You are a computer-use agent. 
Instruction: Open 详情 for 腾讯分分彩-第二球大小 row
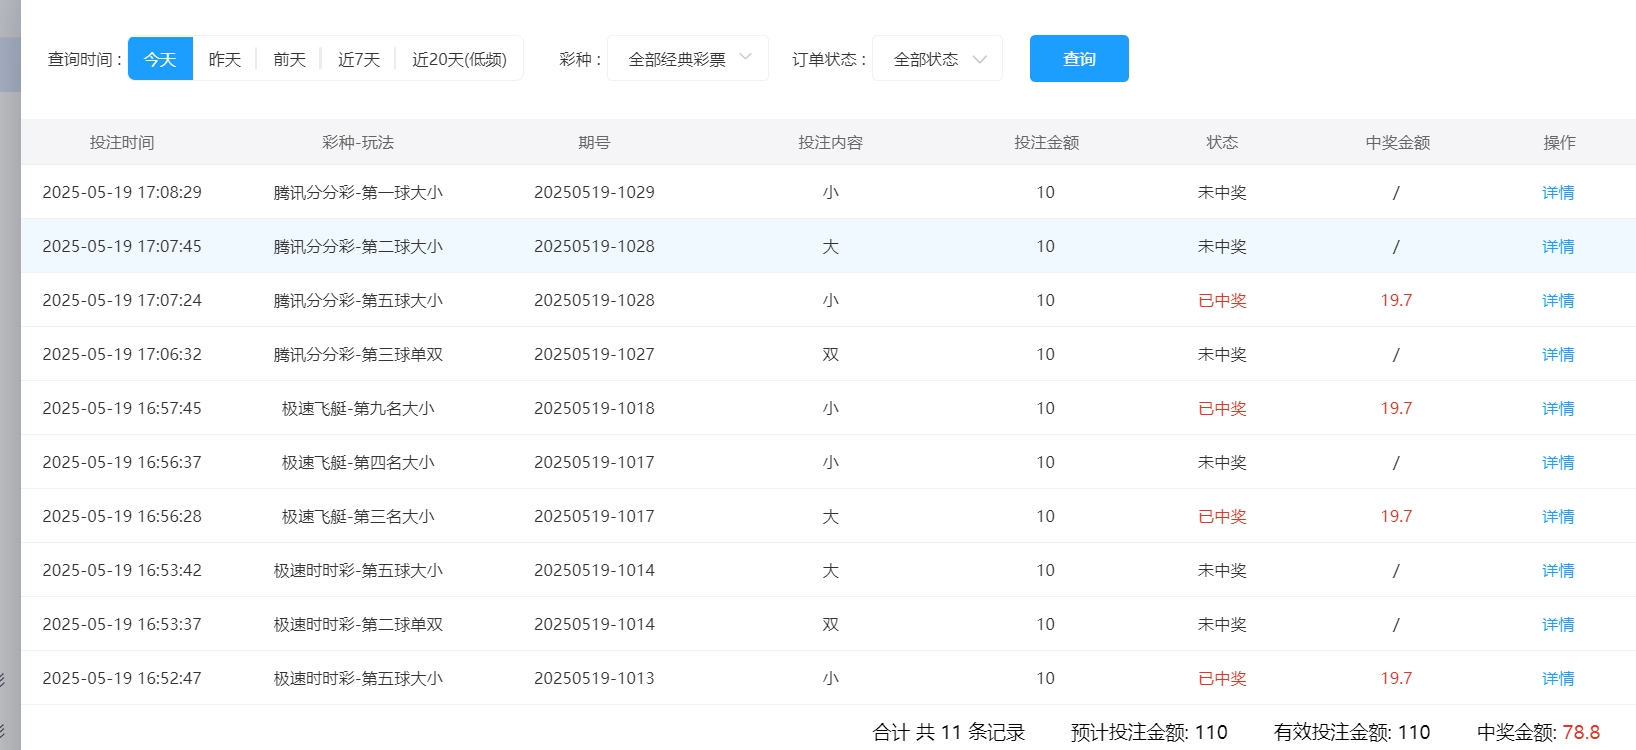coord(1558,246)
